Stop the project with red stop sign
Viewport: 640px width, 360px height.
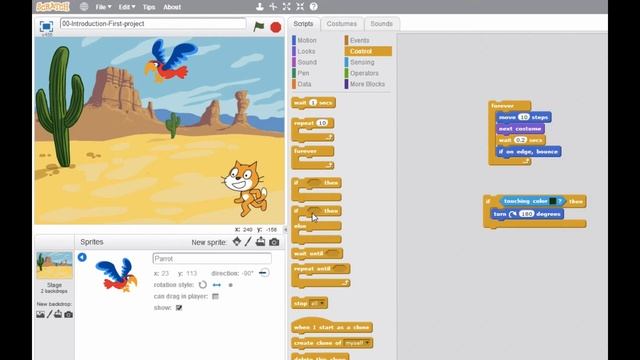pos(276,27)
